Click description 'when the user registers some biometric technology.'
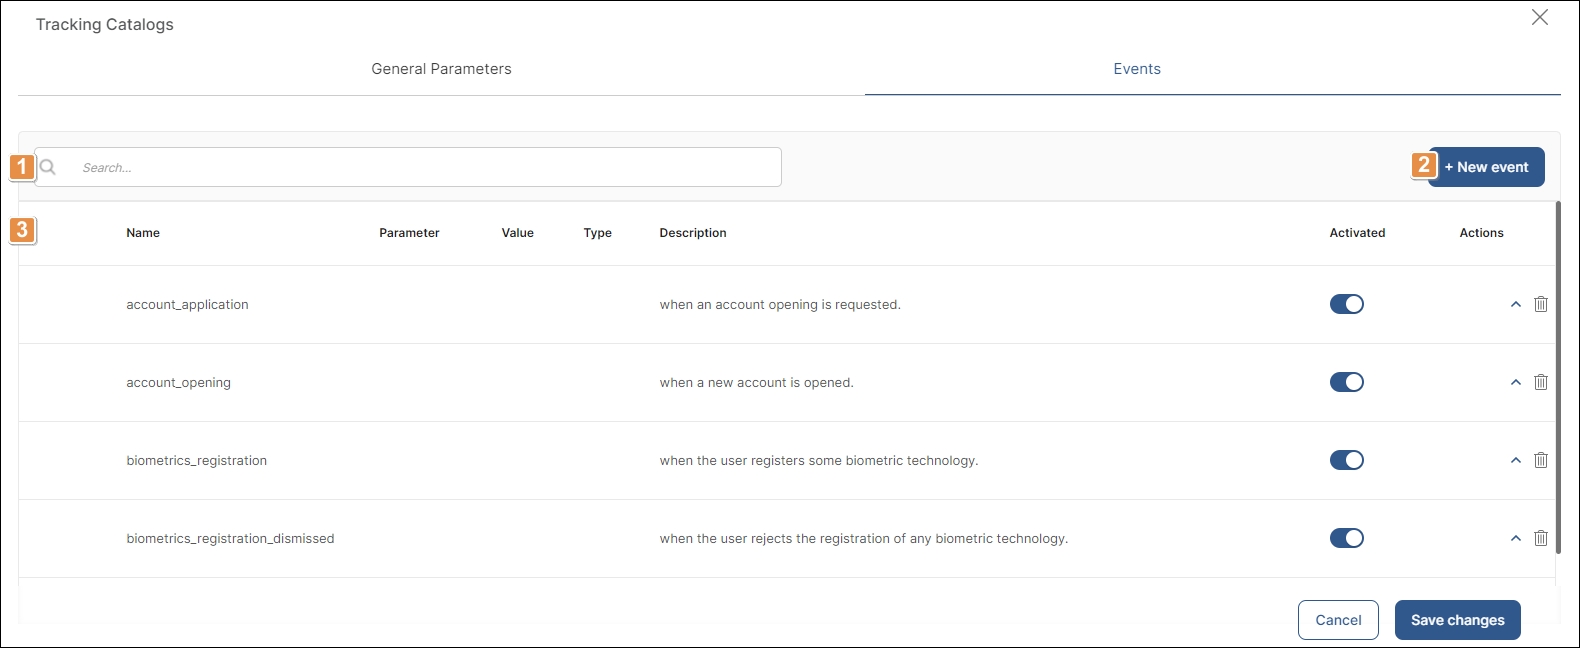1580x648 pixels. (x=819, y=461)
